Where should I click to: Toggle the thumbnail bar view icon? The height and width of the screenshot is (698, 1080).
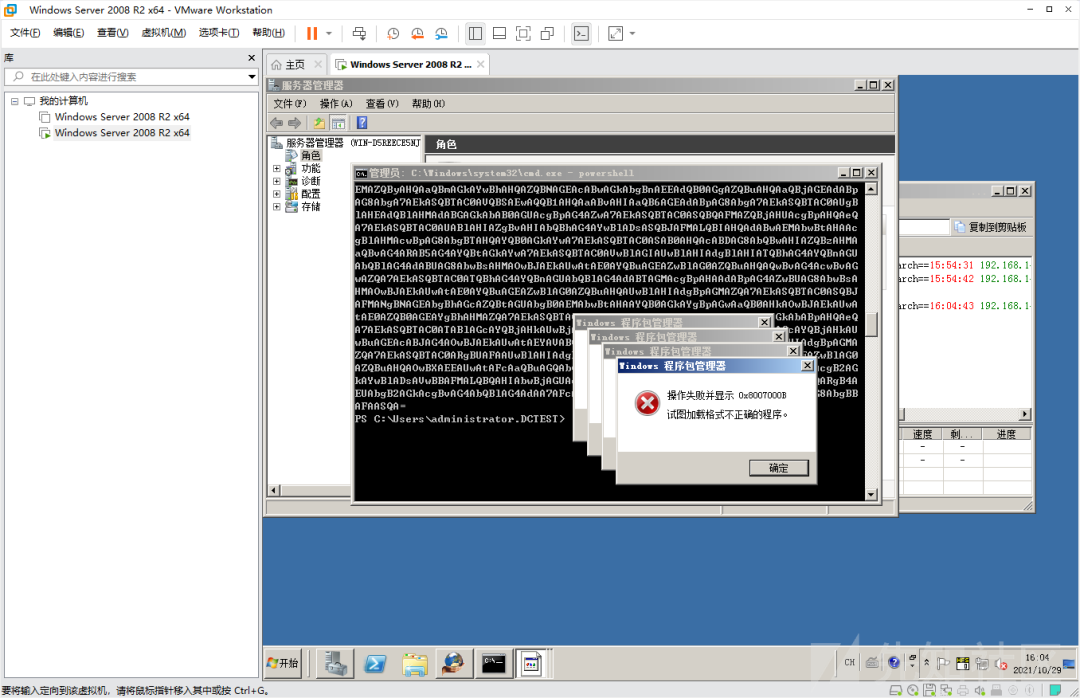(499, 33)
